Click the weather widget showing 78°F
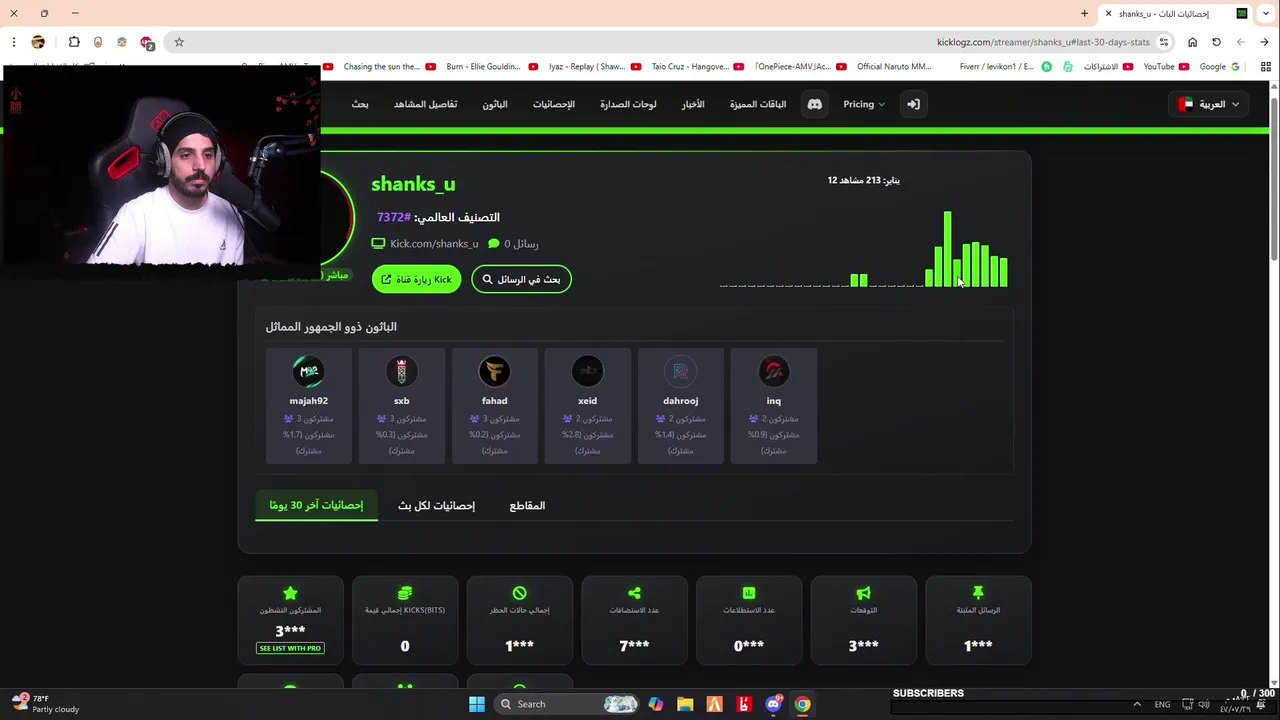 [x=44, y=704]
